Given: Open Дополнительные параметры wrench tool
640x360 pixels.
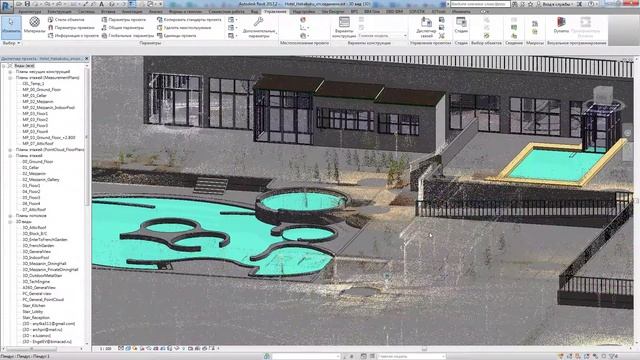Looking at the screenshot, I should point(259,27).
